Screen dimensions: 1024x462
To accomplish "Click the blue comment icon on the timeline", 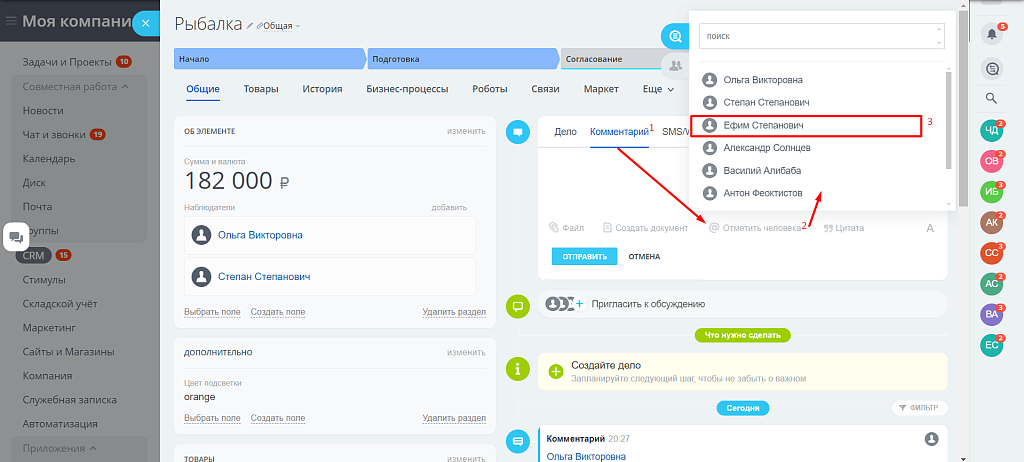I will point(519,132).
